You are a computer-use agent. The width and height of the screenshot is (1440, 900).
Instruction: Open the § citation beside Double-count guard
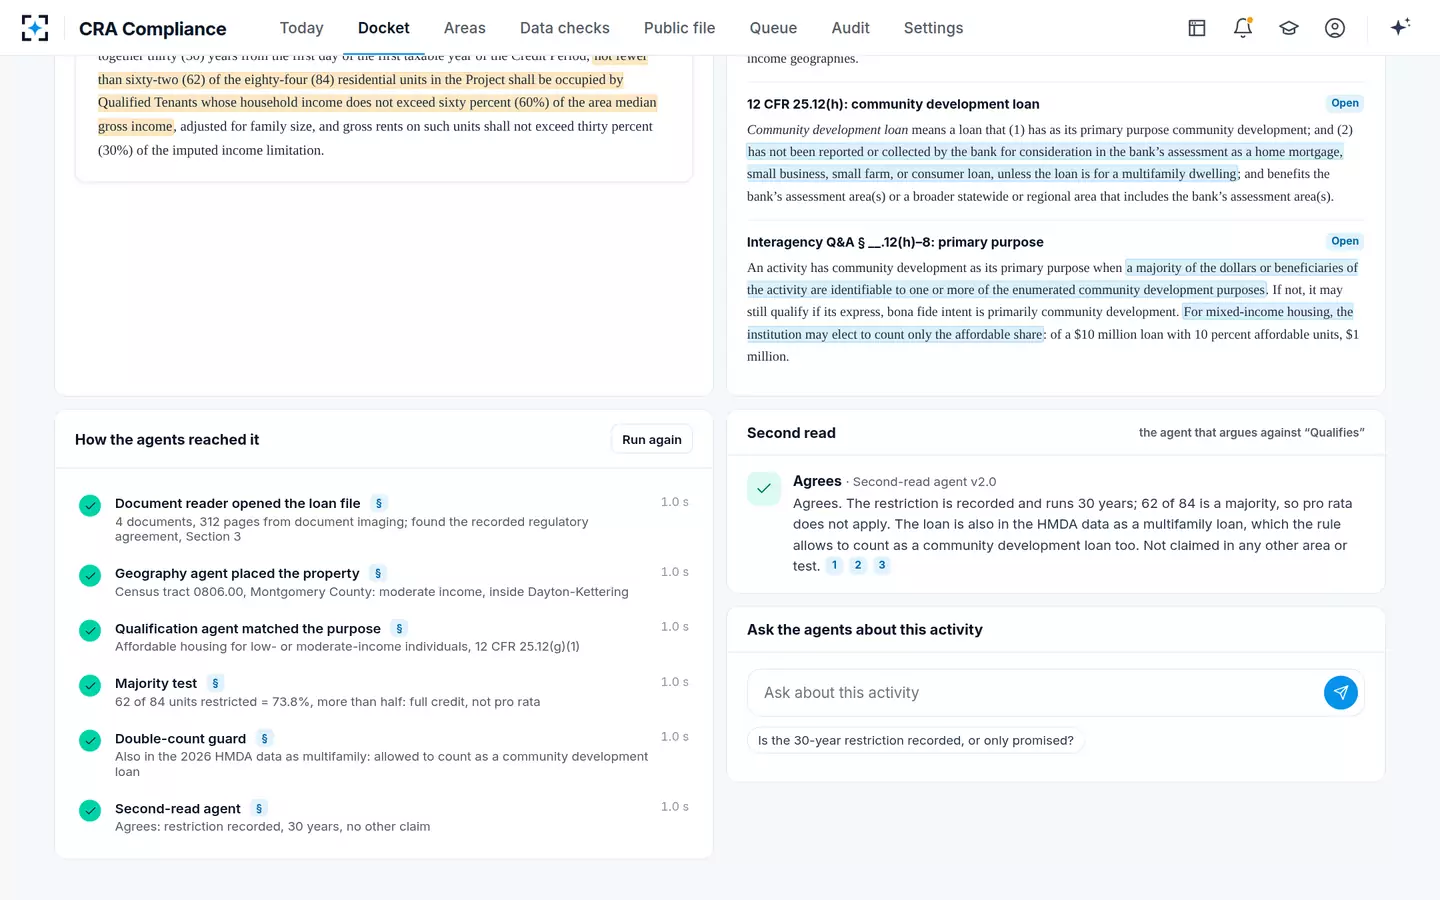point(264,739)
